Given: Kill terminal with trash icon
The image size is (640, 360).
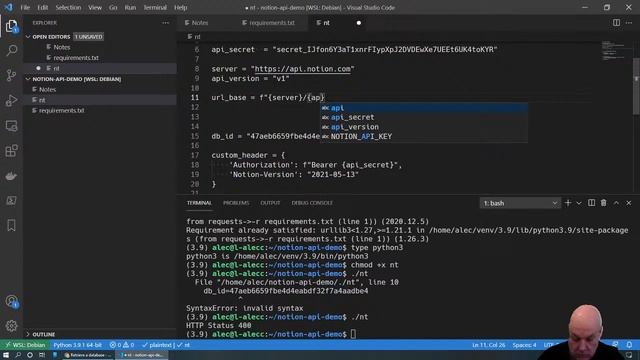Looking at the screenshot, I should (604, 203).
